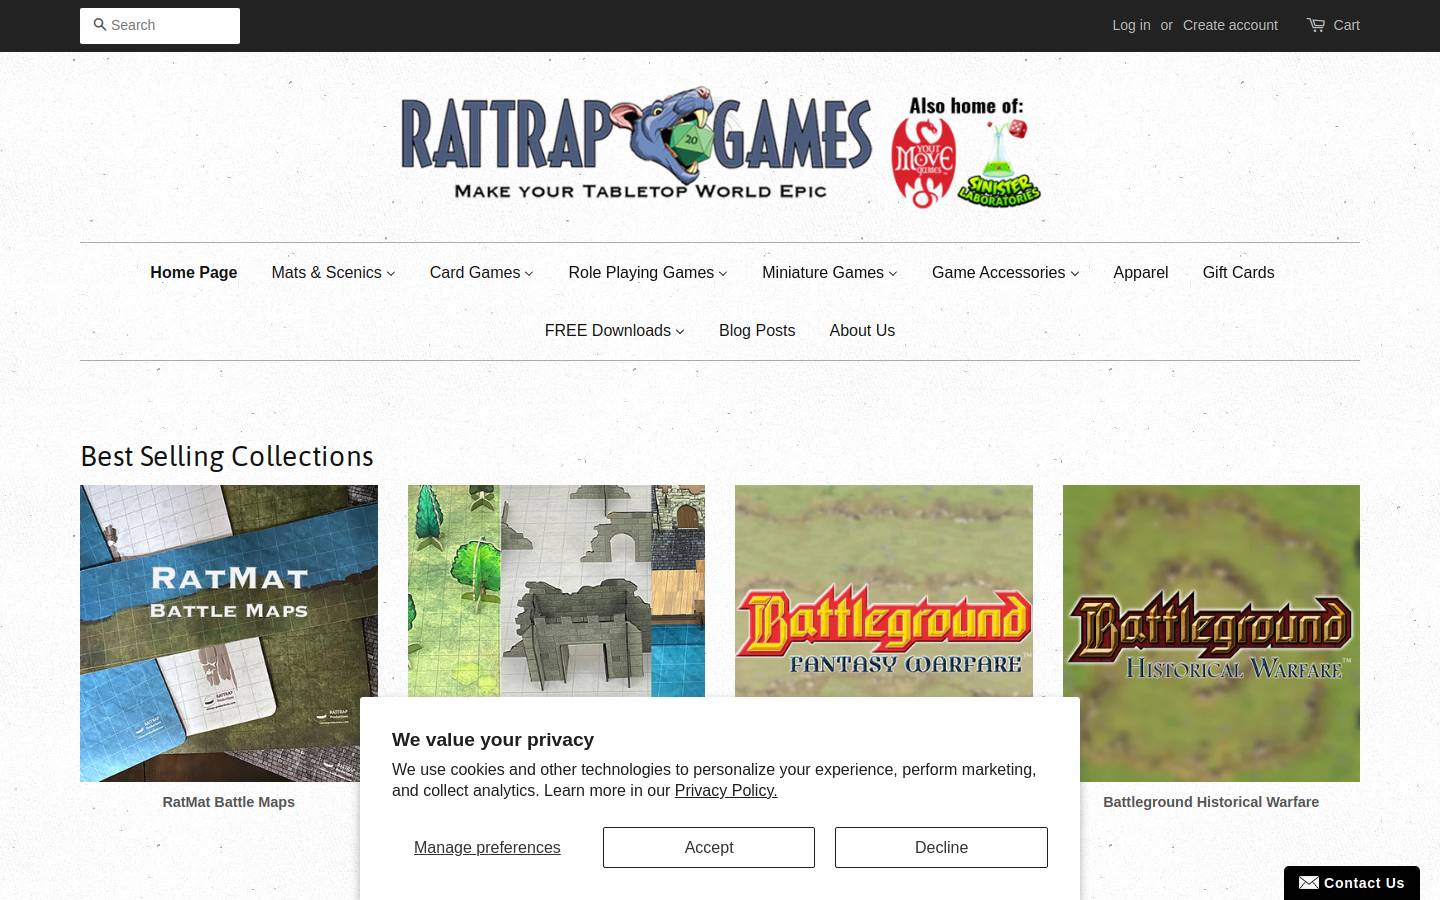Open the Blog Posts menu item

[x=757, y=330]
